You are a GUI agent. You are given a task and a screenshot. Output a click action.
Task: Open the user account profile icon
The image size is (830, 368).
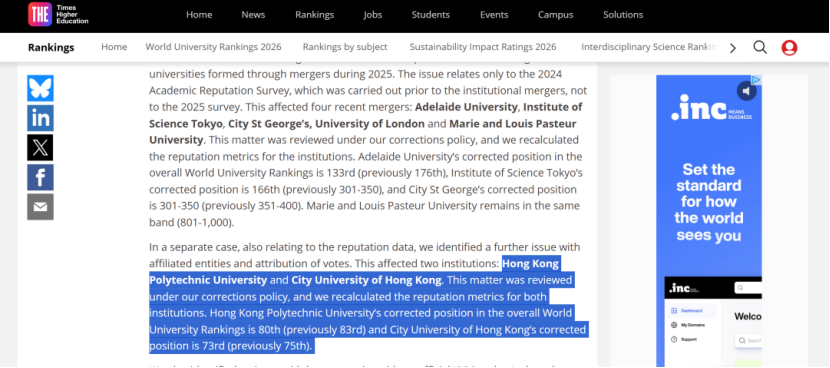[789, 48]
